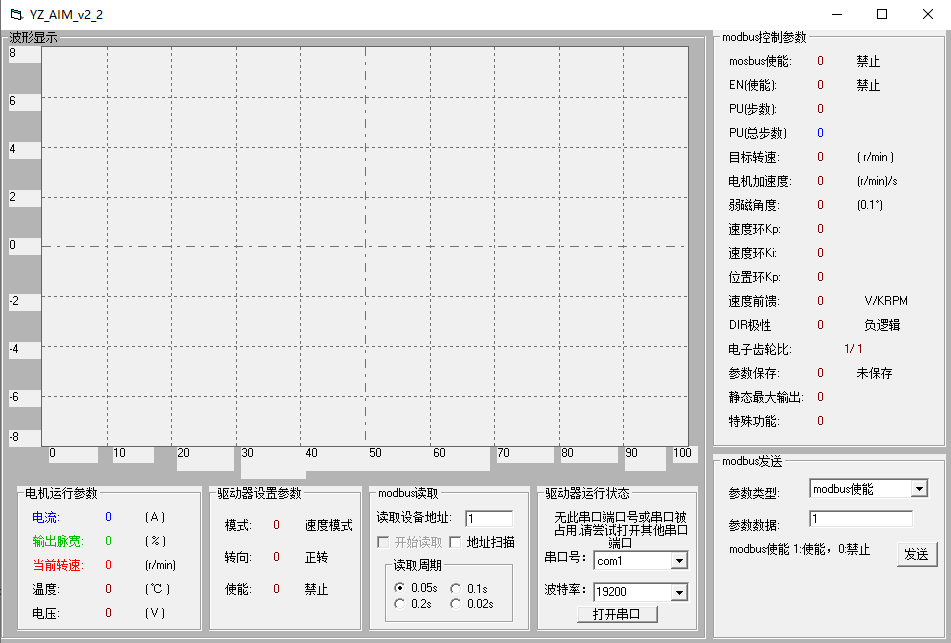Focus the 读取设备地址 input field

488,518
